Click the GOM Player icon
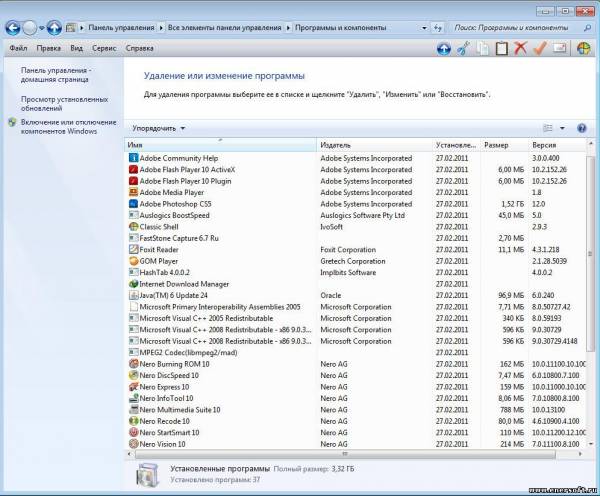This screenshot has height=496, width=600. [133, 261]
